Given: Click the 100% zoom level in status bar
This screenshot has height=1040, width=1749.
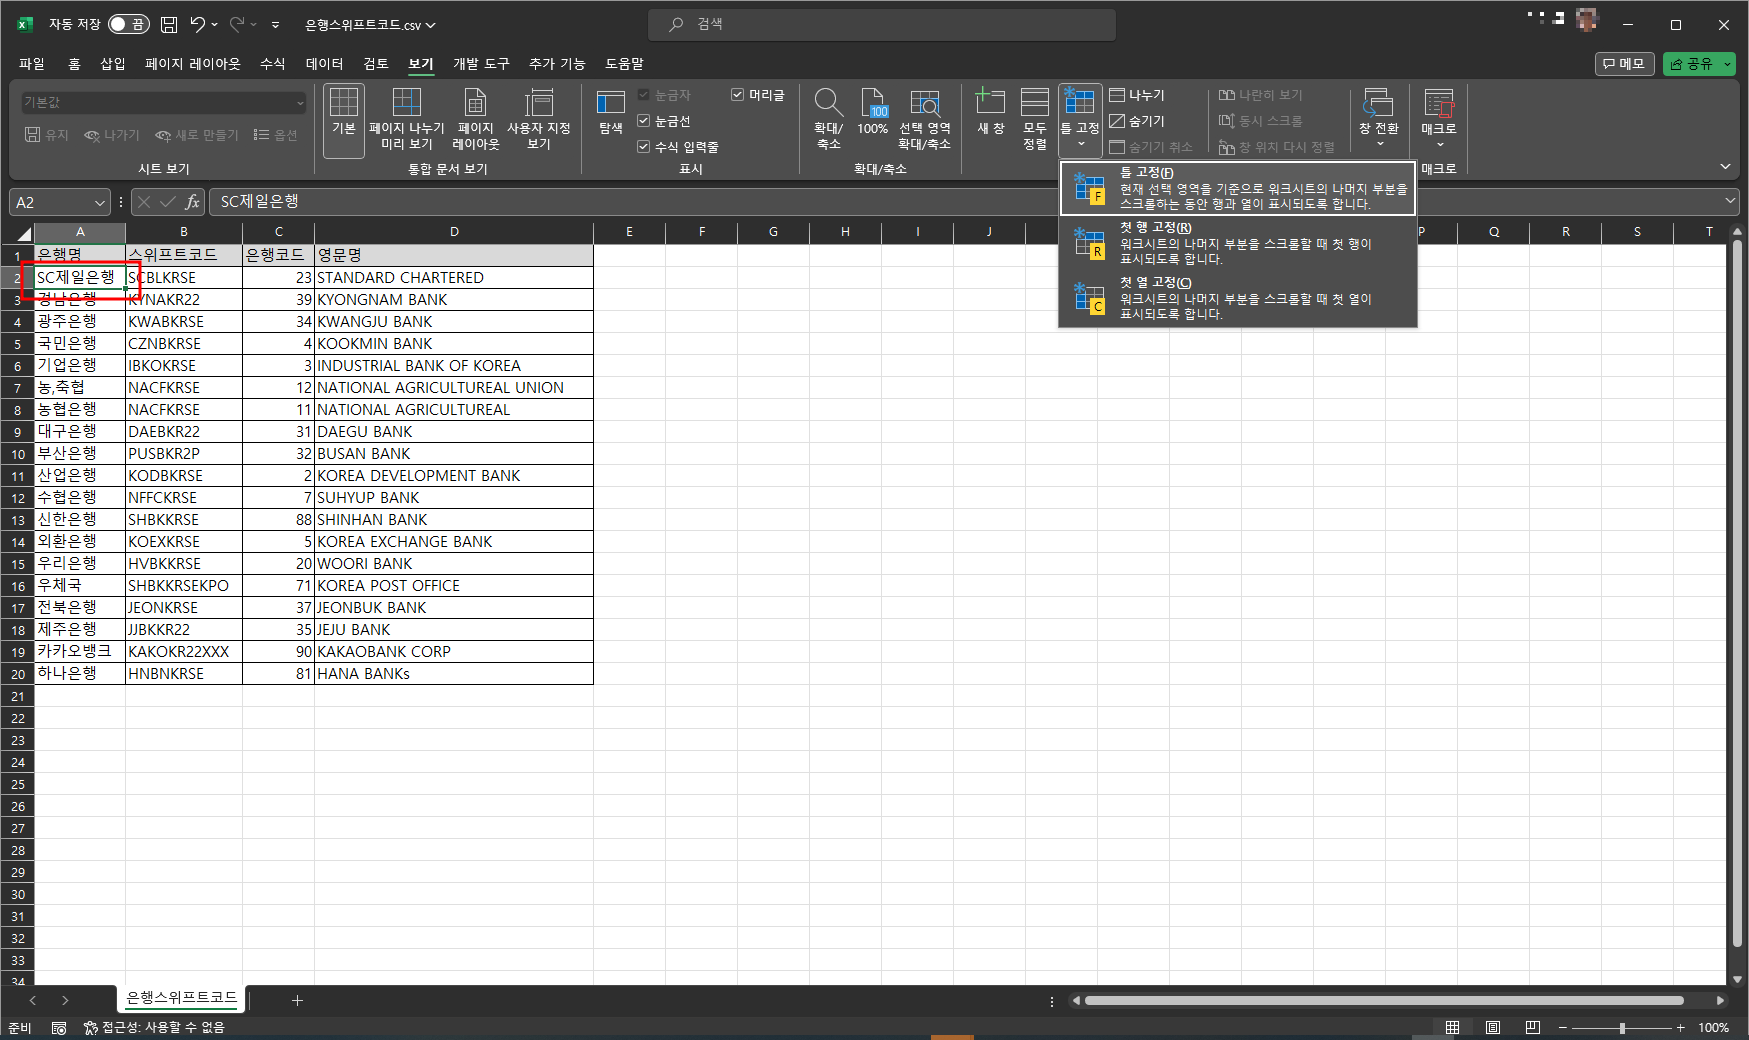Looking at the screenshot, I should (1713, 1028).
